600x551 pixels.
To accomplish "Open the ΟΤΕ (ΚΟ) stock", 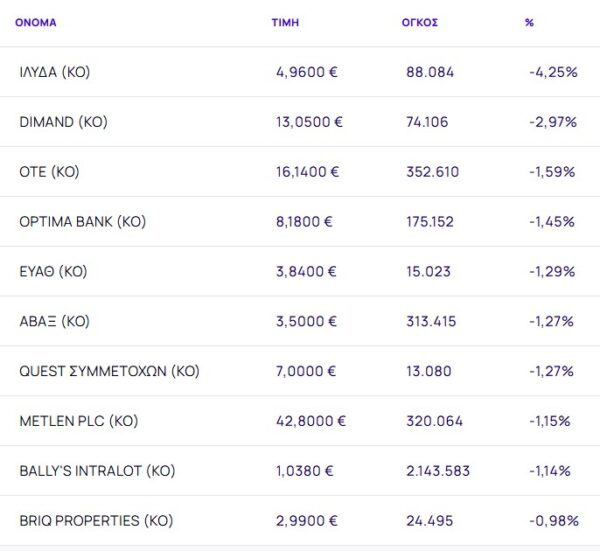I will point(49,172).
